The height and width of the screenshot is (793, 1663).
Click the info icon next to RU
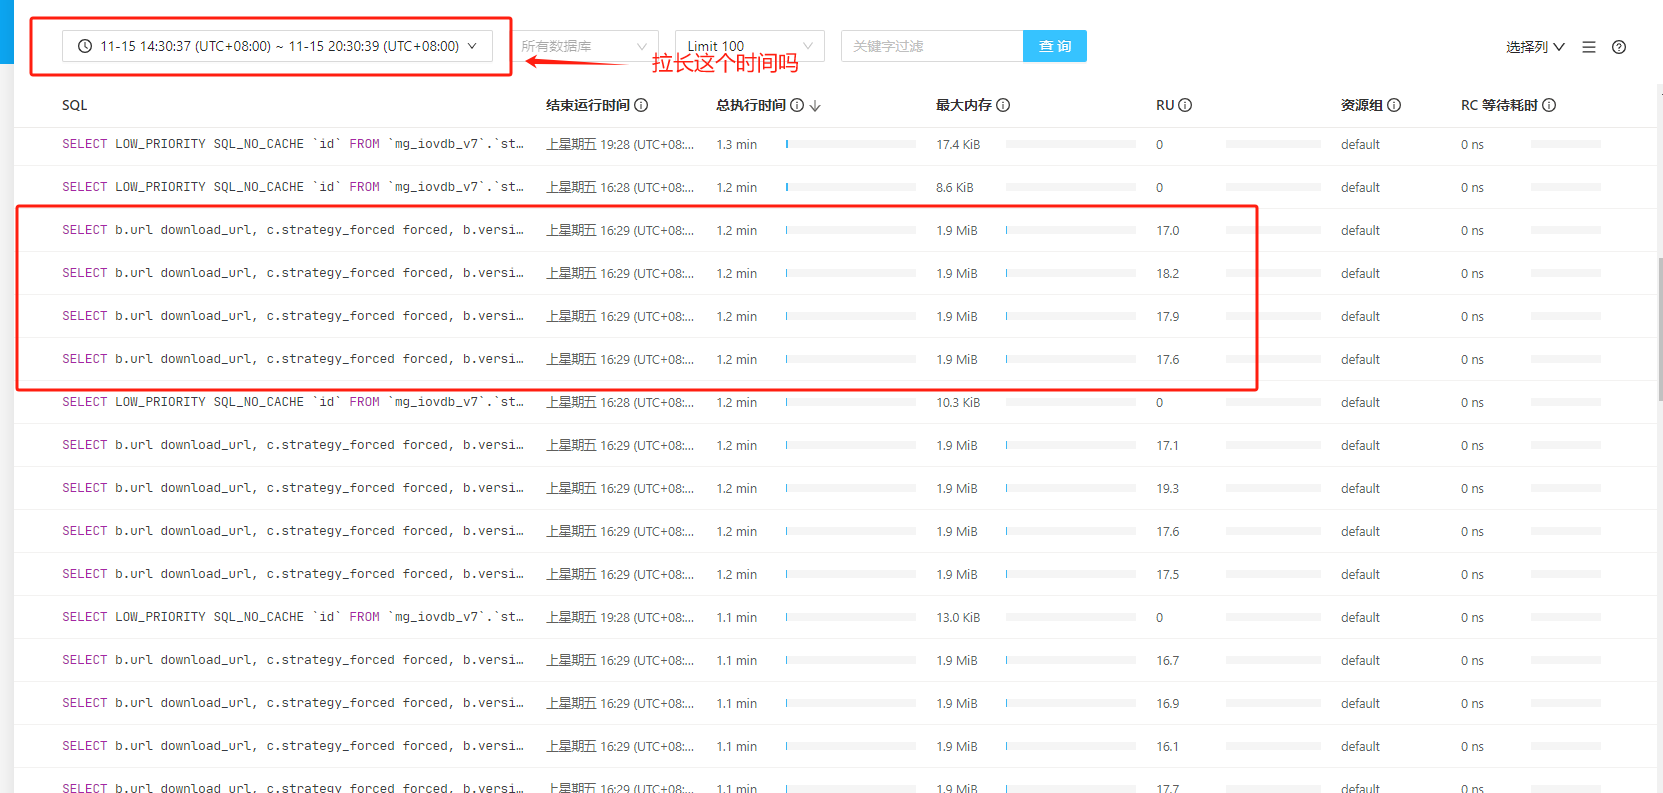1185,105
